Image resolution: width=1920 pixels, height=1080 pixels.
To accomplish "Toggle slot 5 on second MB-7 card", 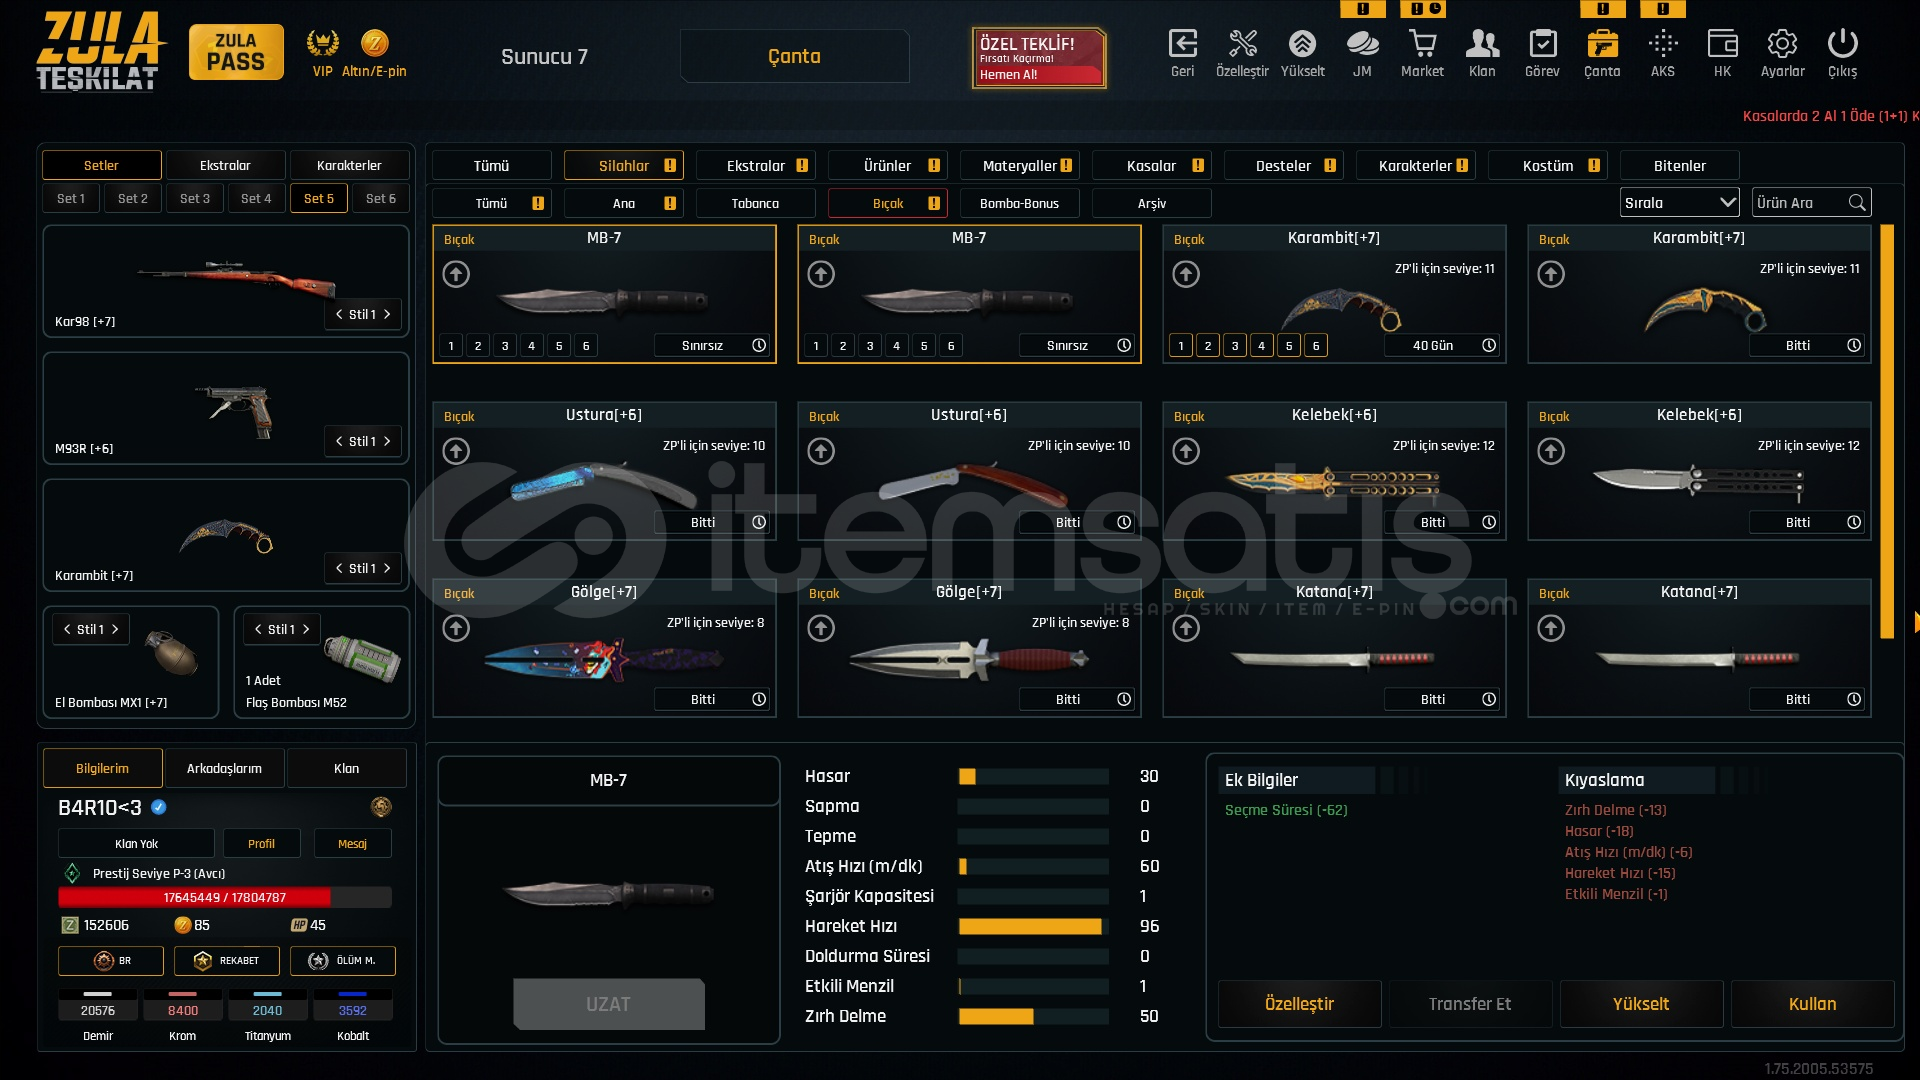I will (x=924, y=346).
